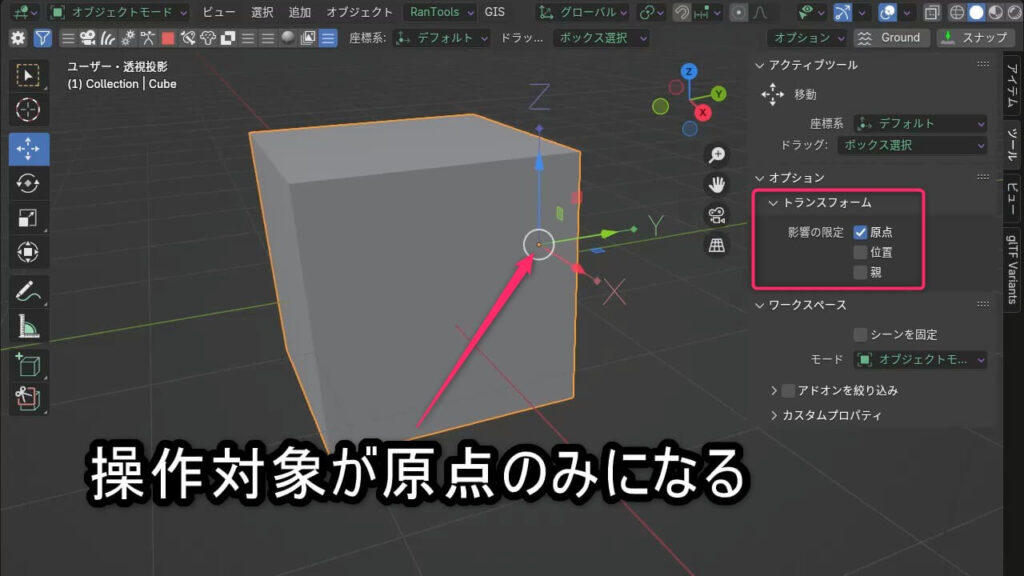Select the Transform tool
Screen dimensions: 1024x576
click(x=28, y=252)
